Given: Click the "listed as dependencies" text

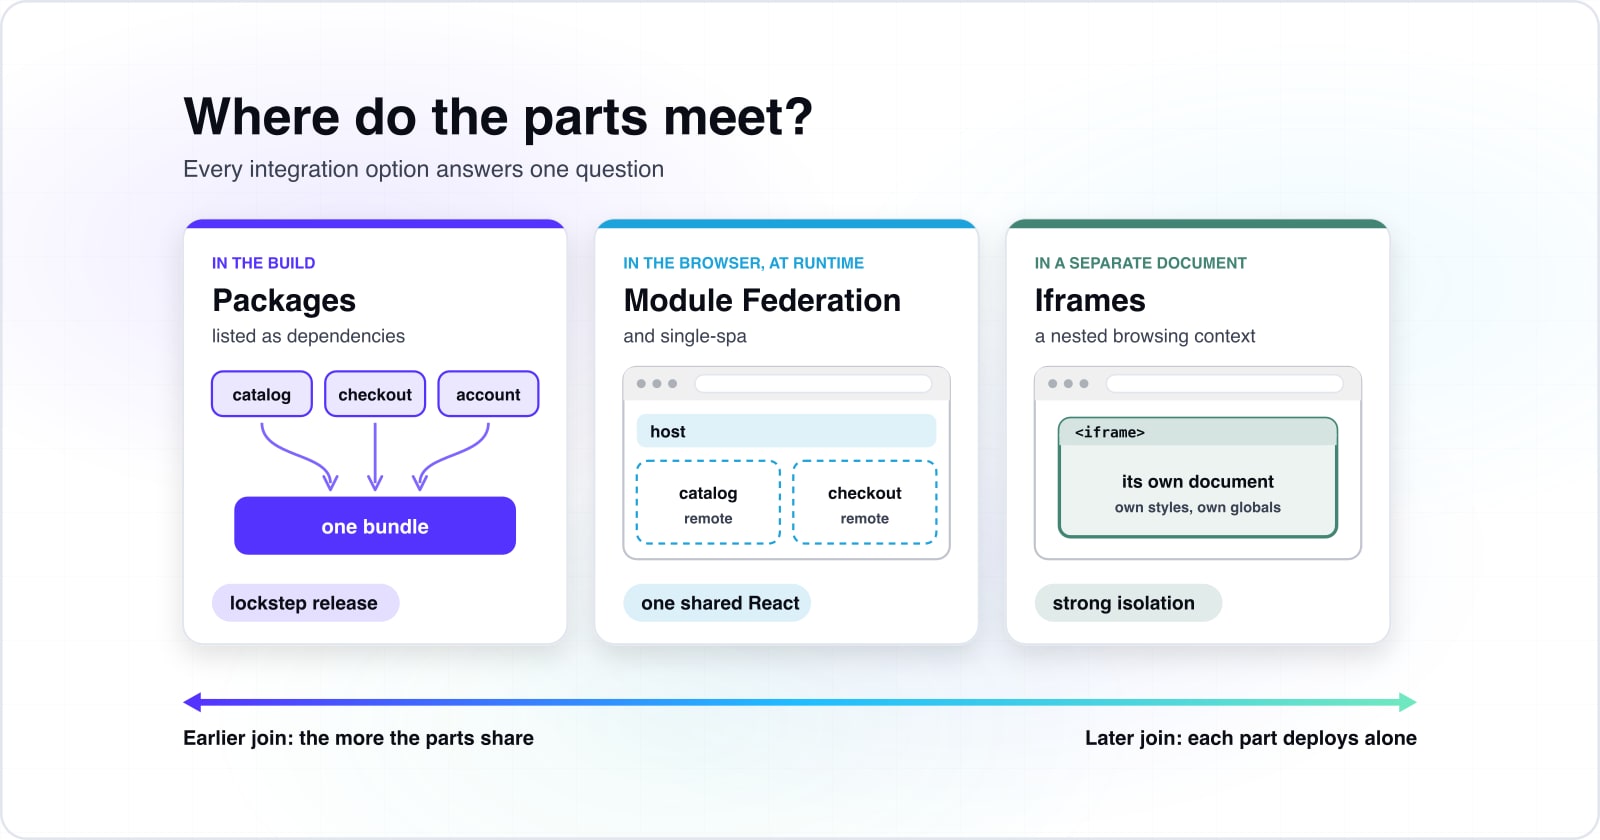Looking at the screenshot, I should [x=308, y=336].
